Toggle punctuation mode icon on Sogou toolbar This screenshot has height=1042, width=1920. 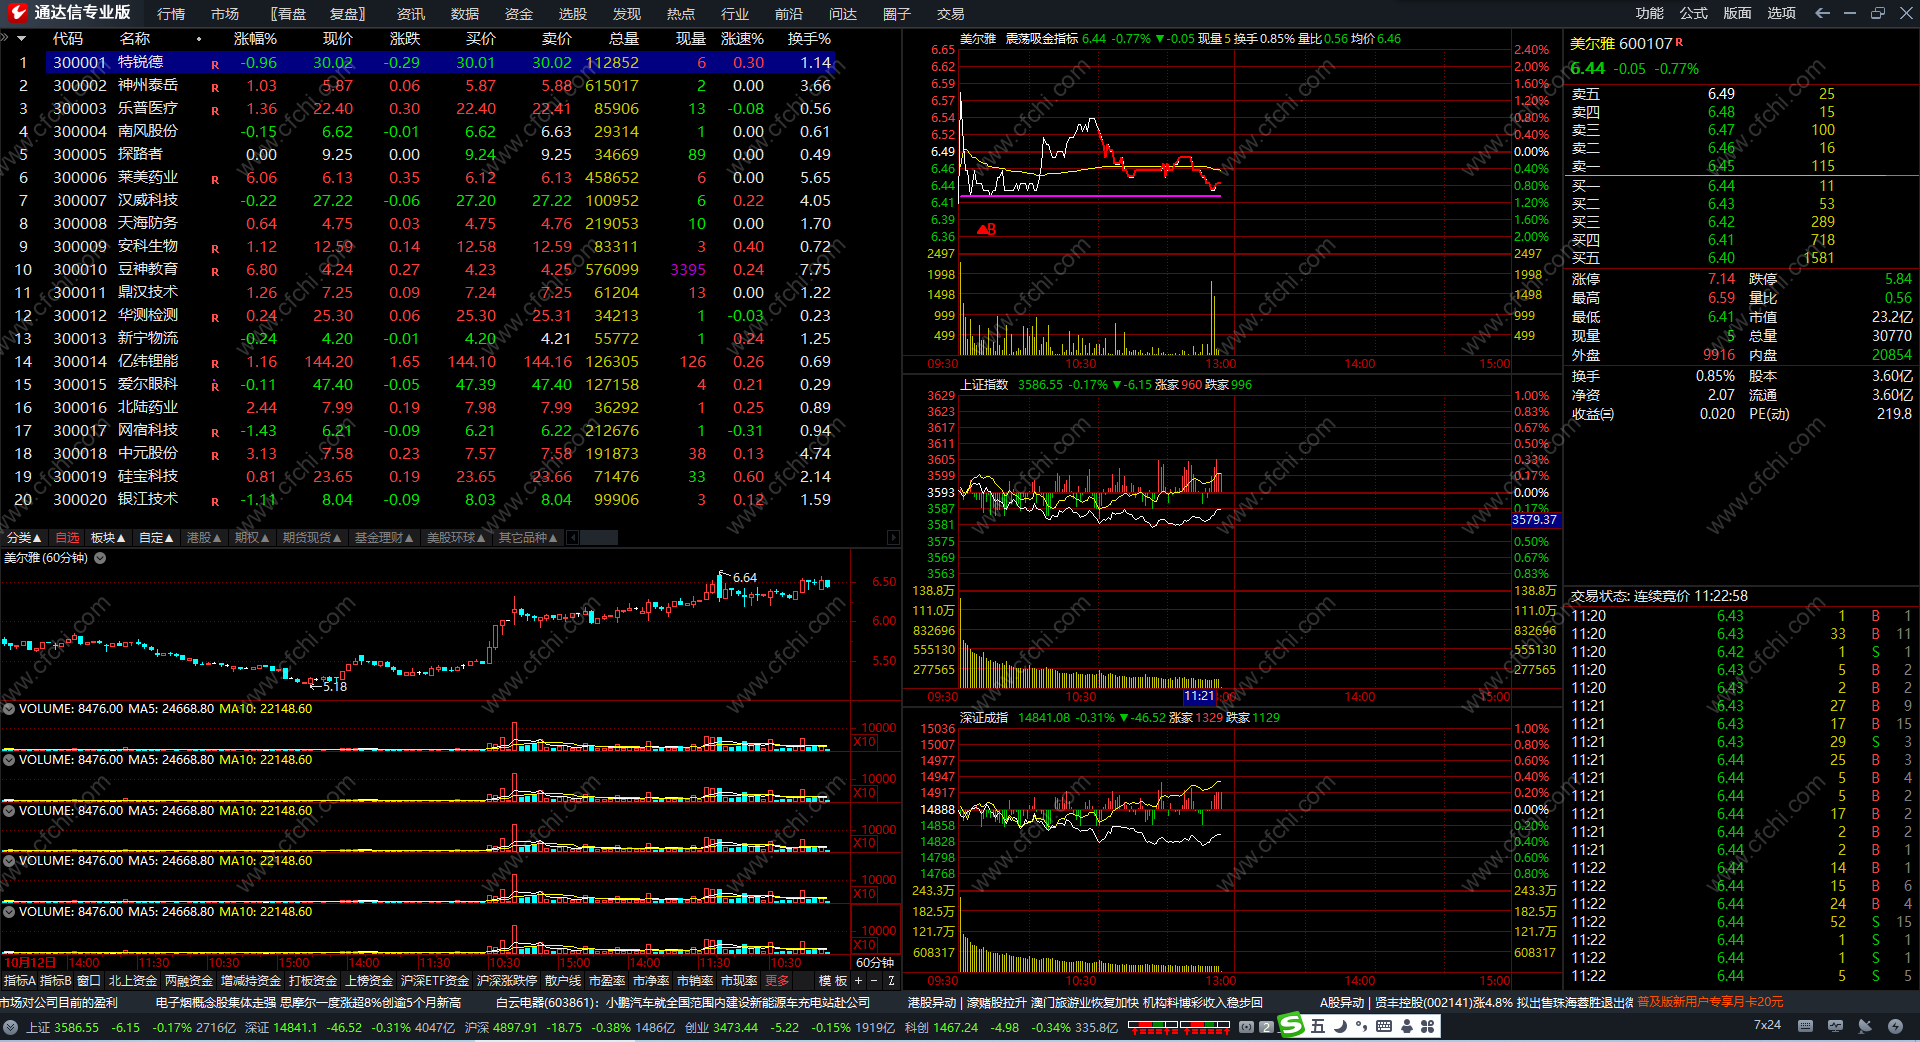pos(1362,1026)
